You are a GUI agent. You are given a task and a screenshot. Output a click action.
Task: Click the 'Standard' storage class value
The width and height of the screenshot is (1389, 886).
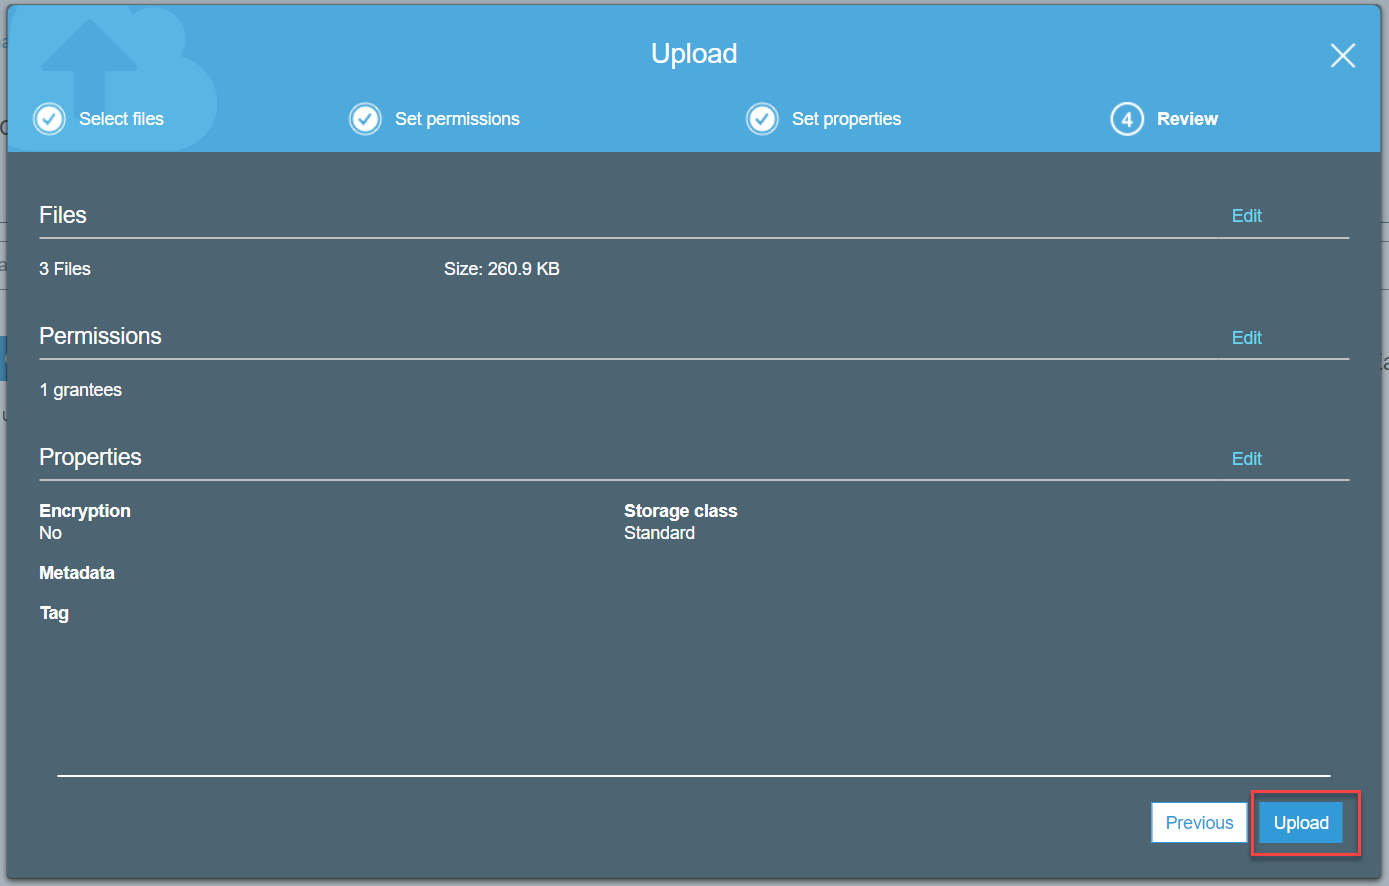tap(659, 533)
